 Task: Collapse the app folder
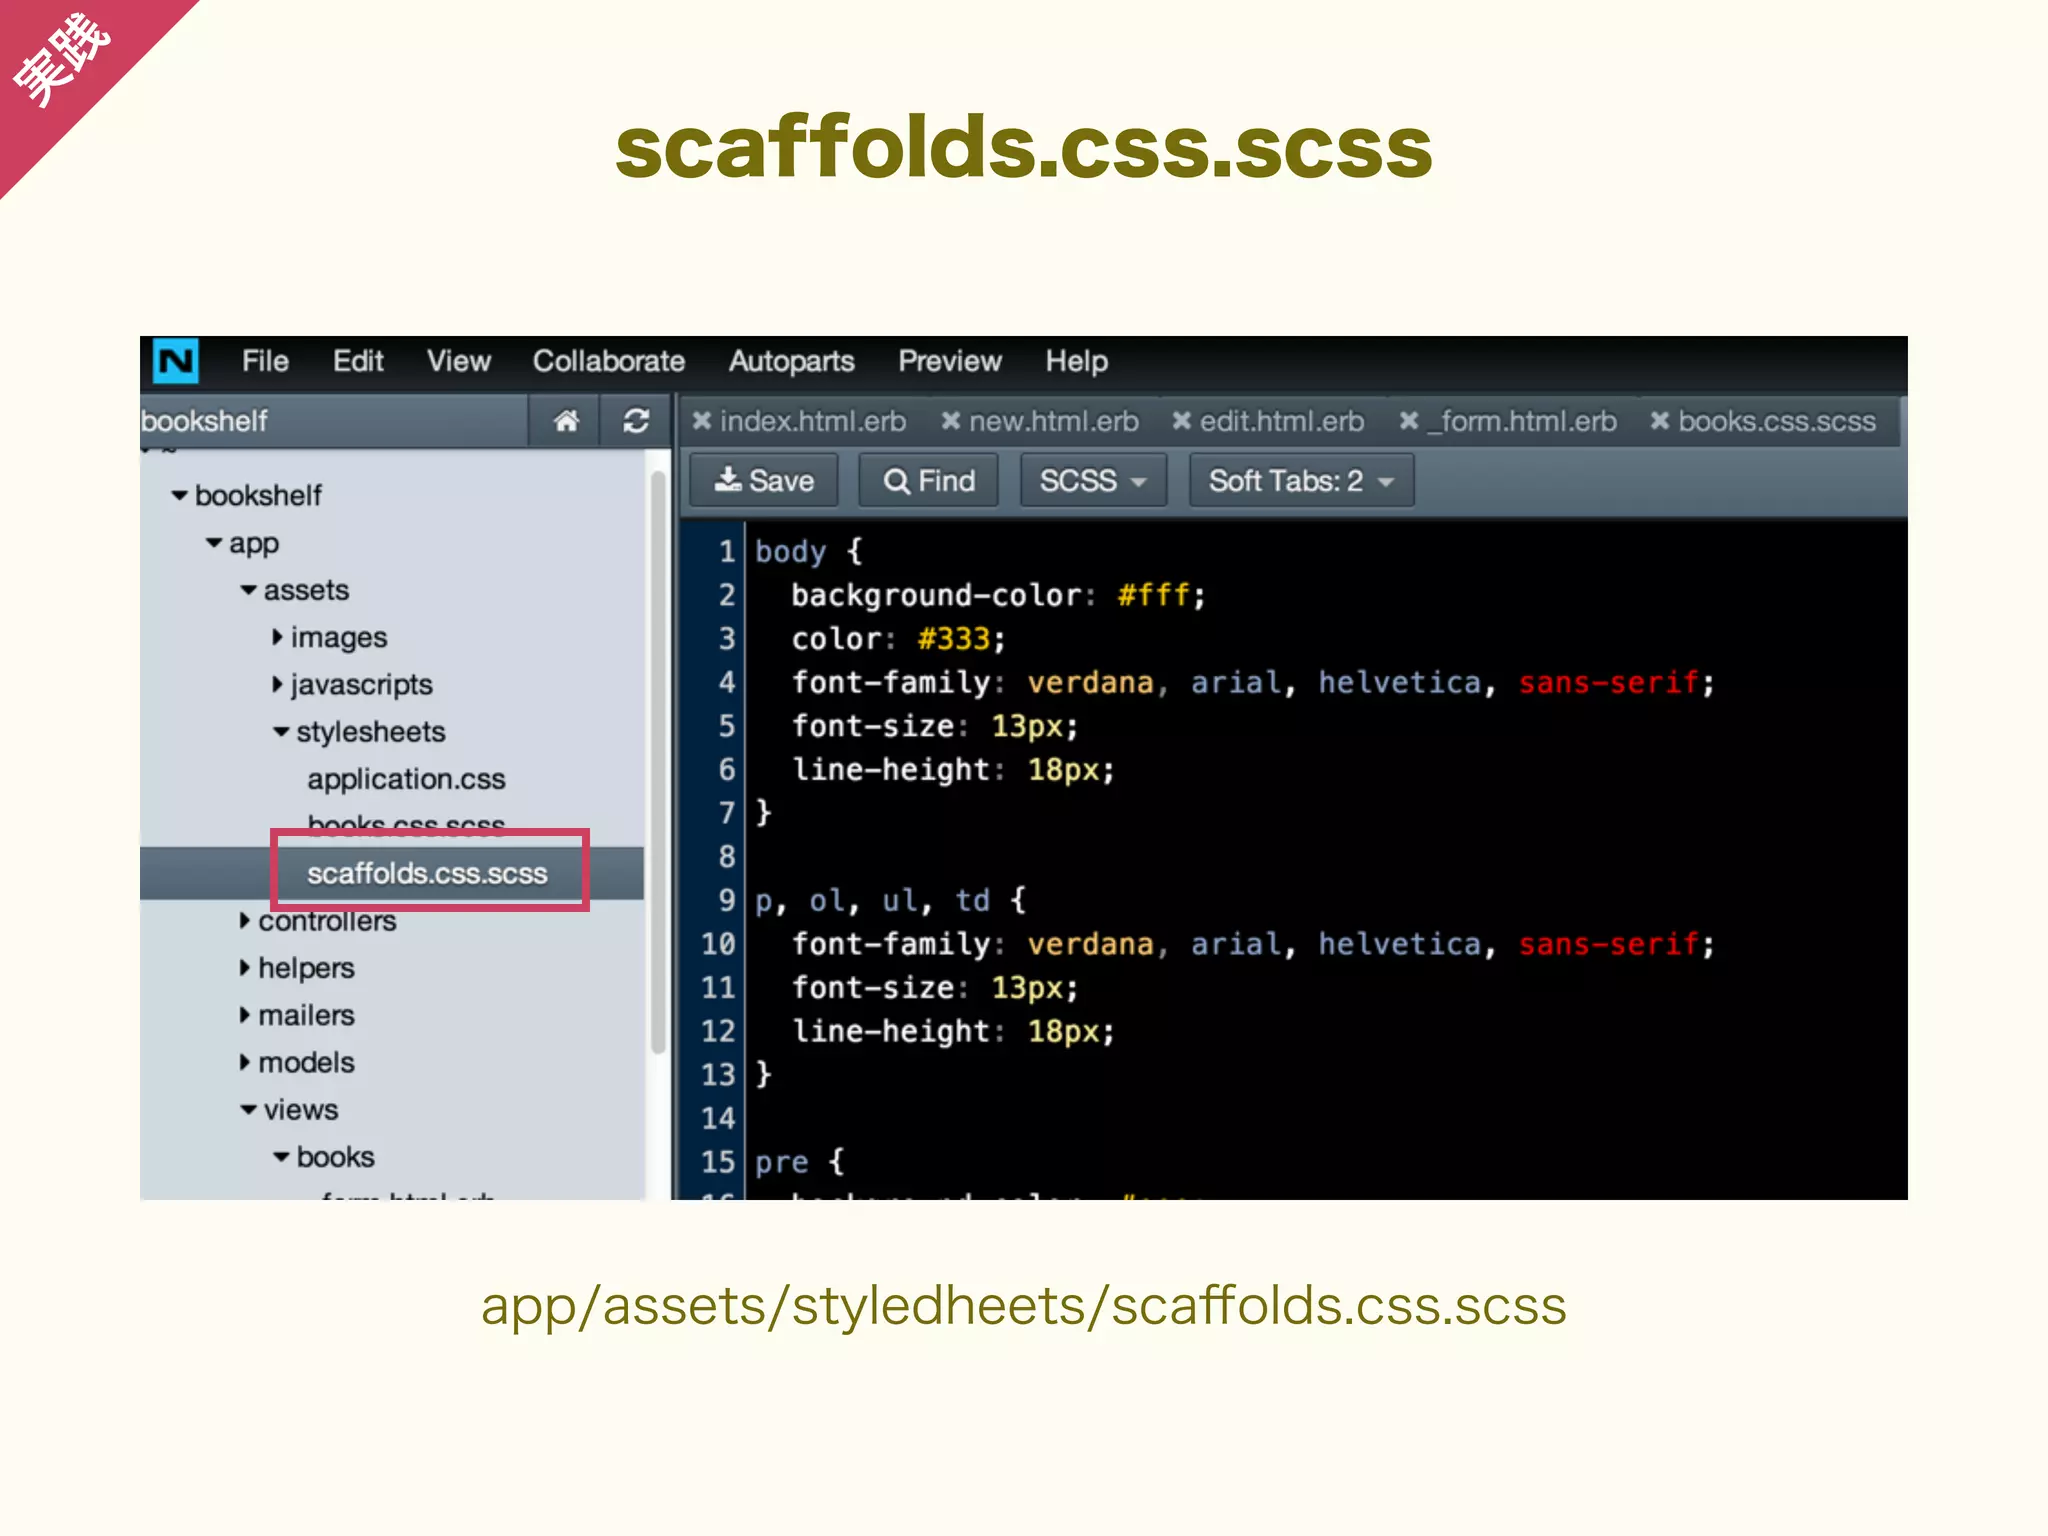214,543
